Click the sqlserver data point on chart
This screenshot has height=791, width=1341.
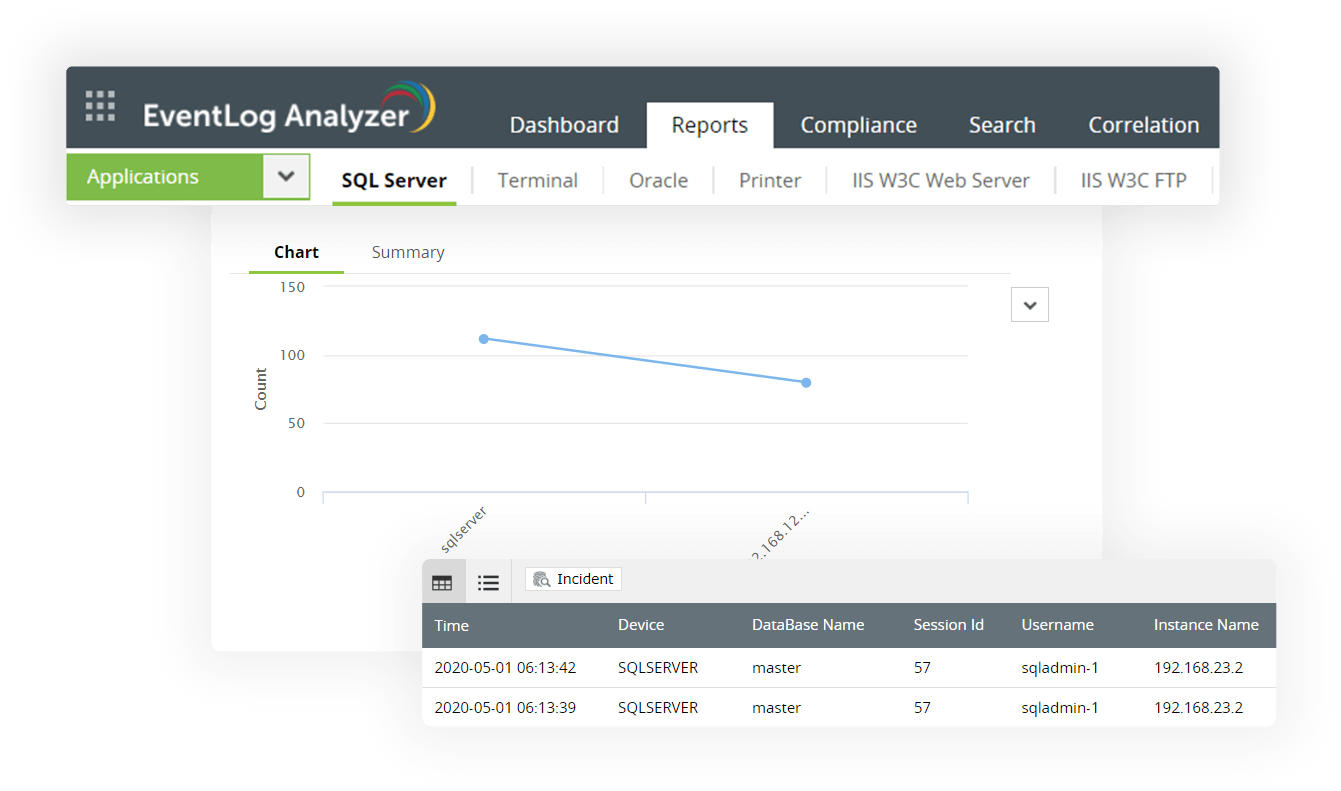pos(484,339)
